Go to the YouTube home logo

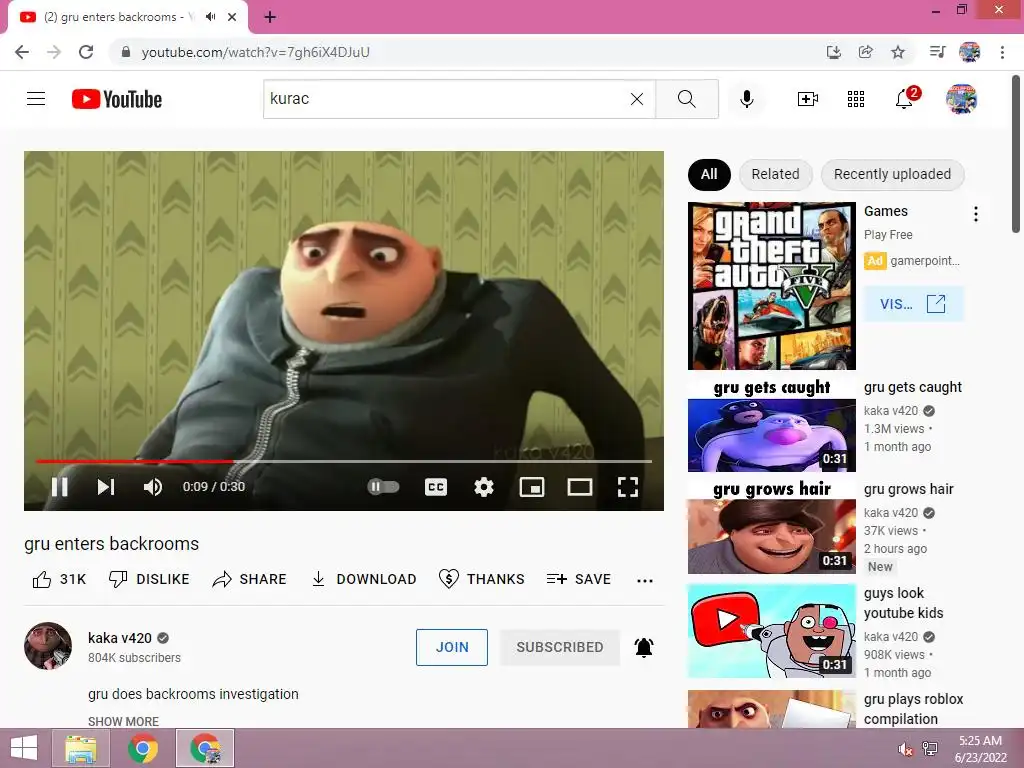[x=116, y=99]
